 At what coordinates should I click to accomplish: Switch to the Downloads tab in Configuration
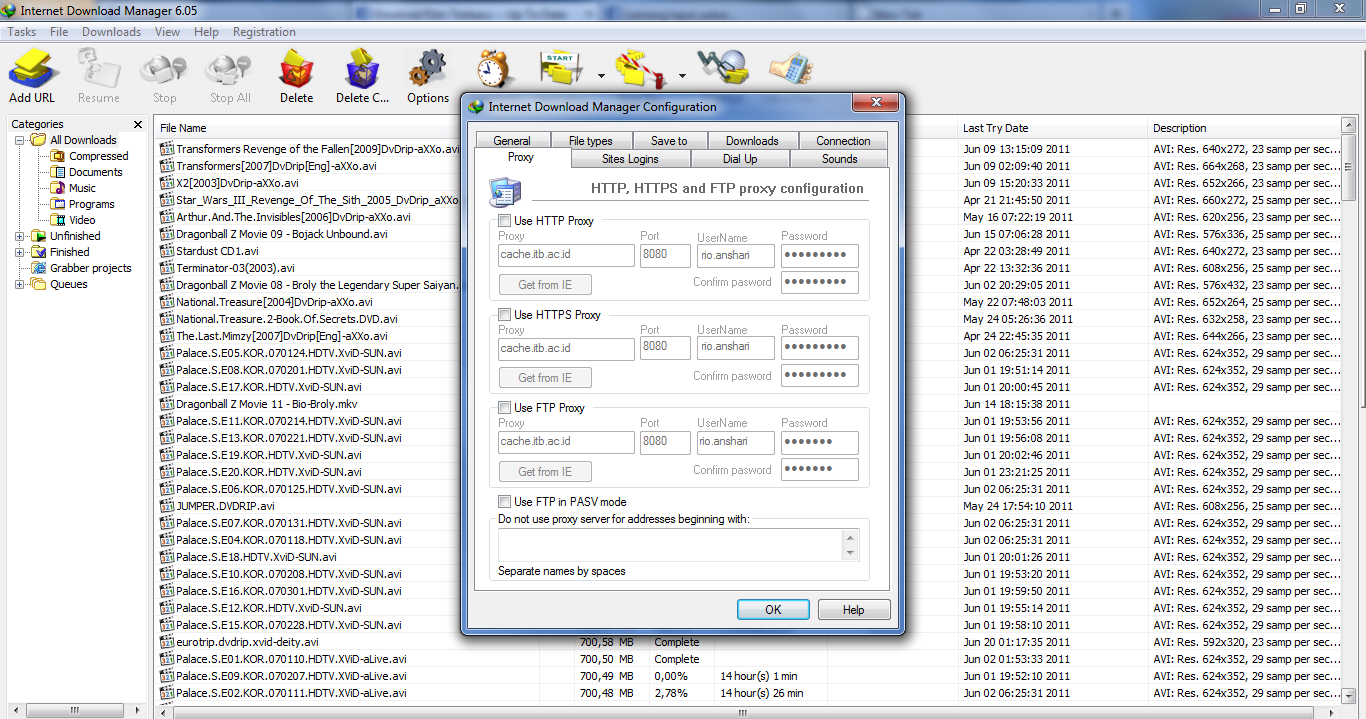(x=752, y=141)
